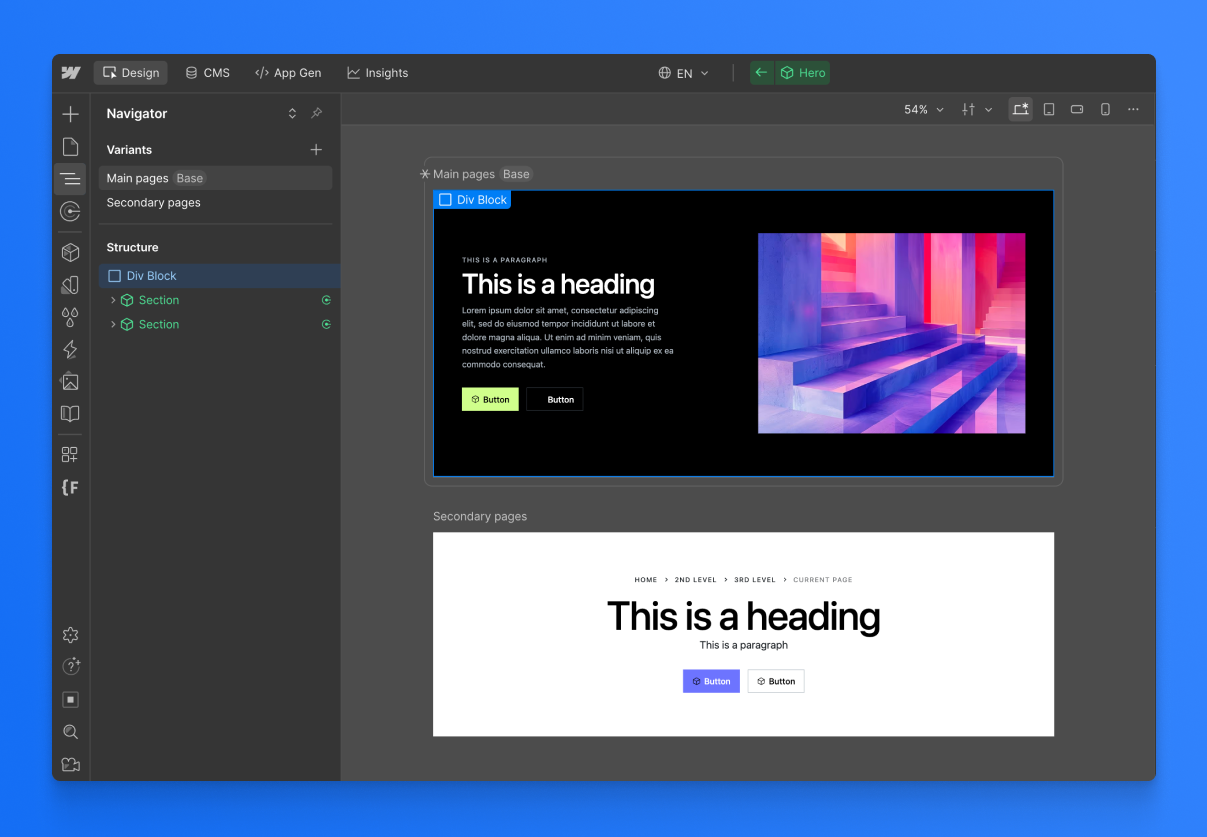
Task: Select the Secondary pages variant
Action: [154, 202]
